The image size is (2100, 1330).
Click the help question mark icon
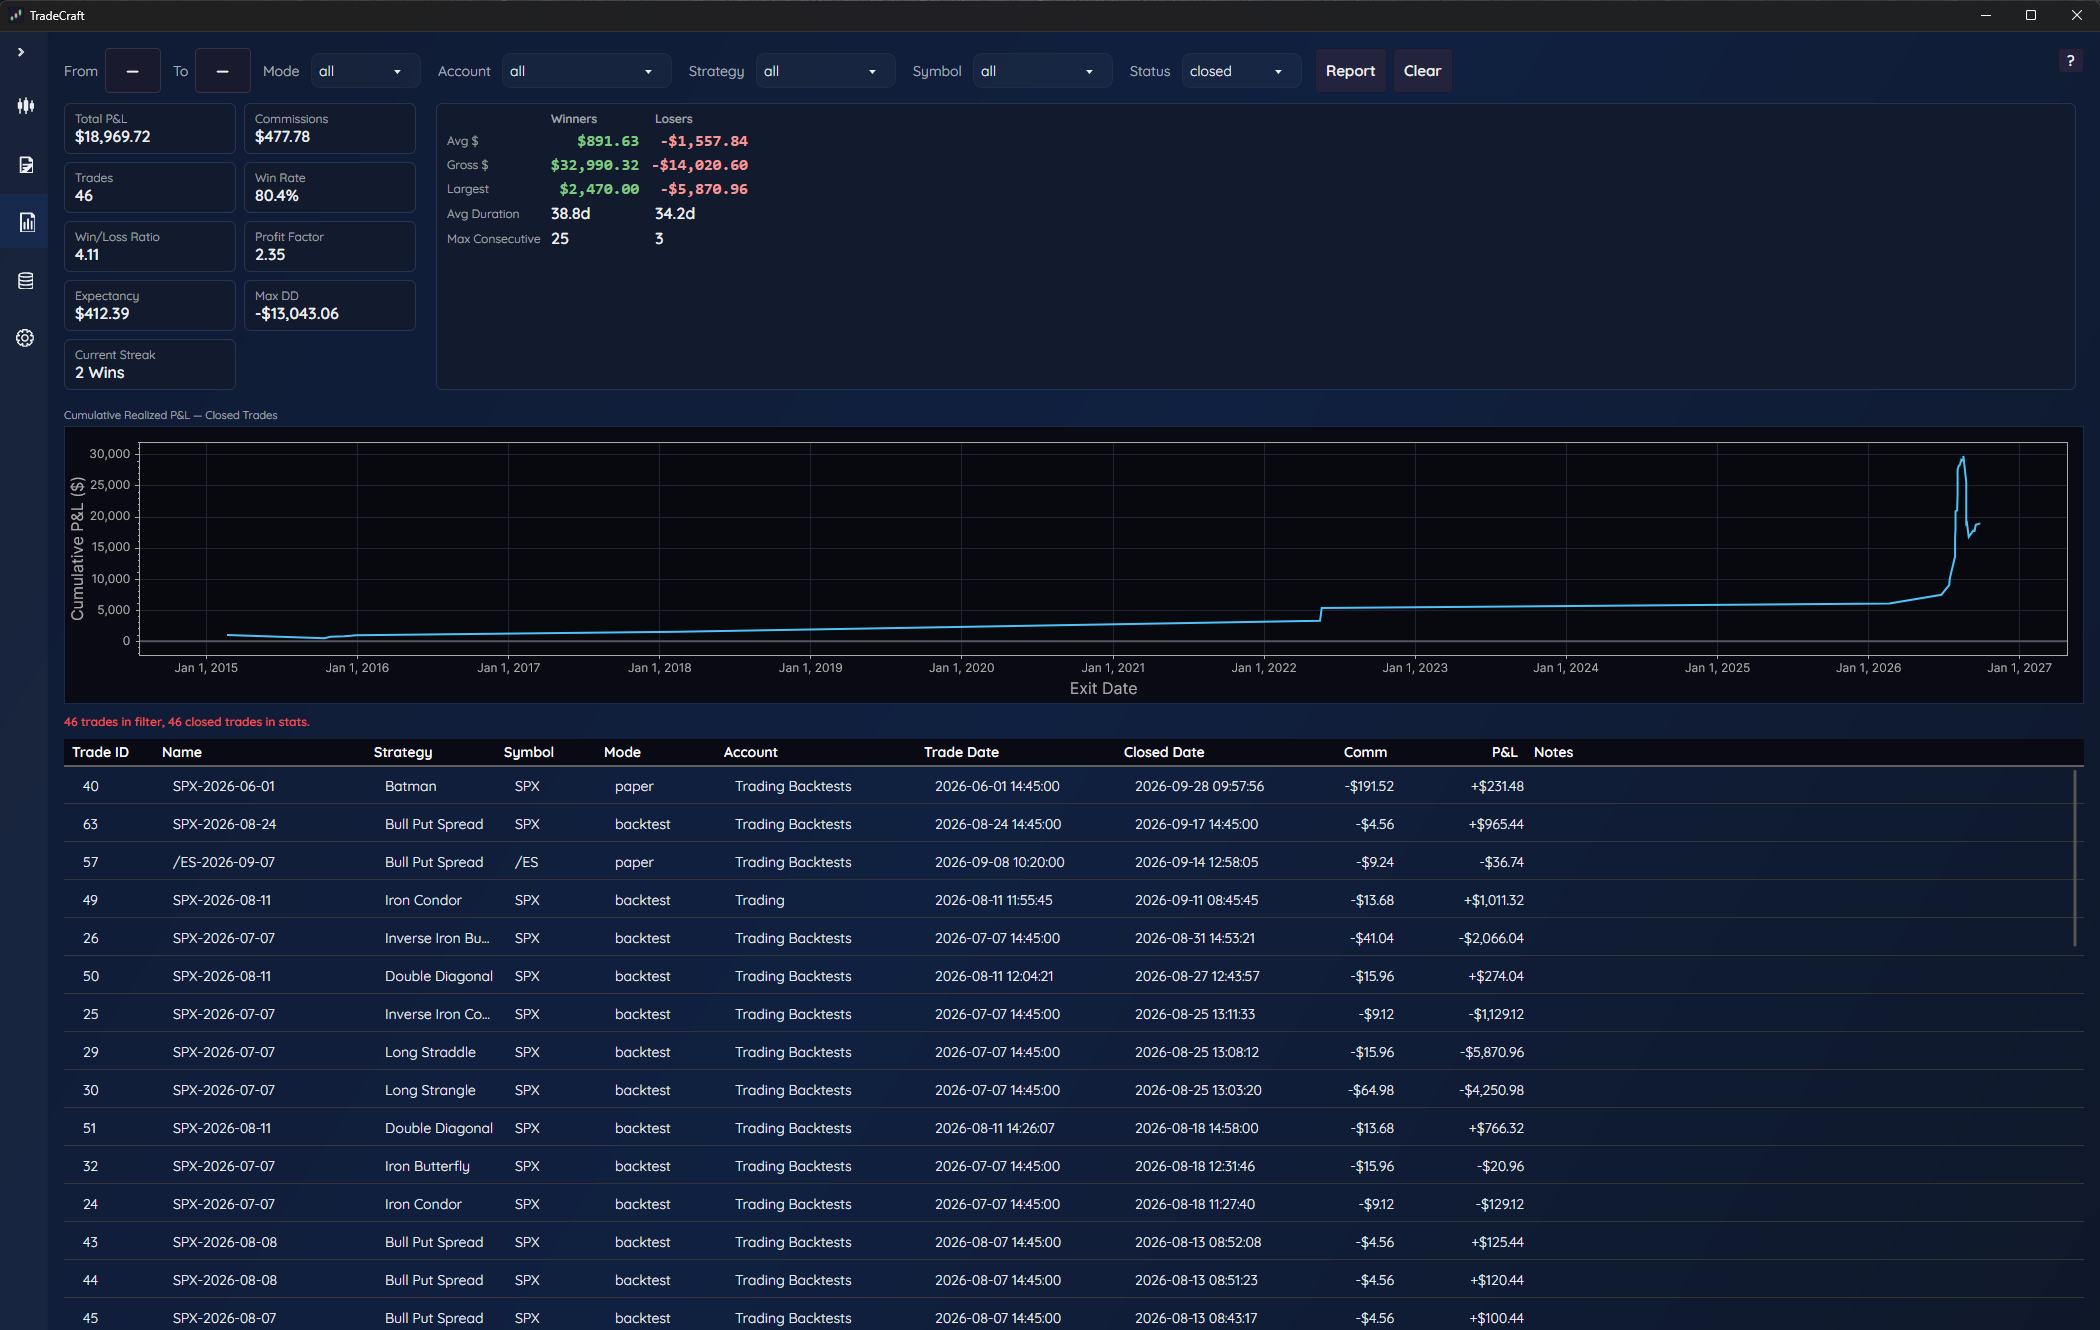[x=2070, y=61]
